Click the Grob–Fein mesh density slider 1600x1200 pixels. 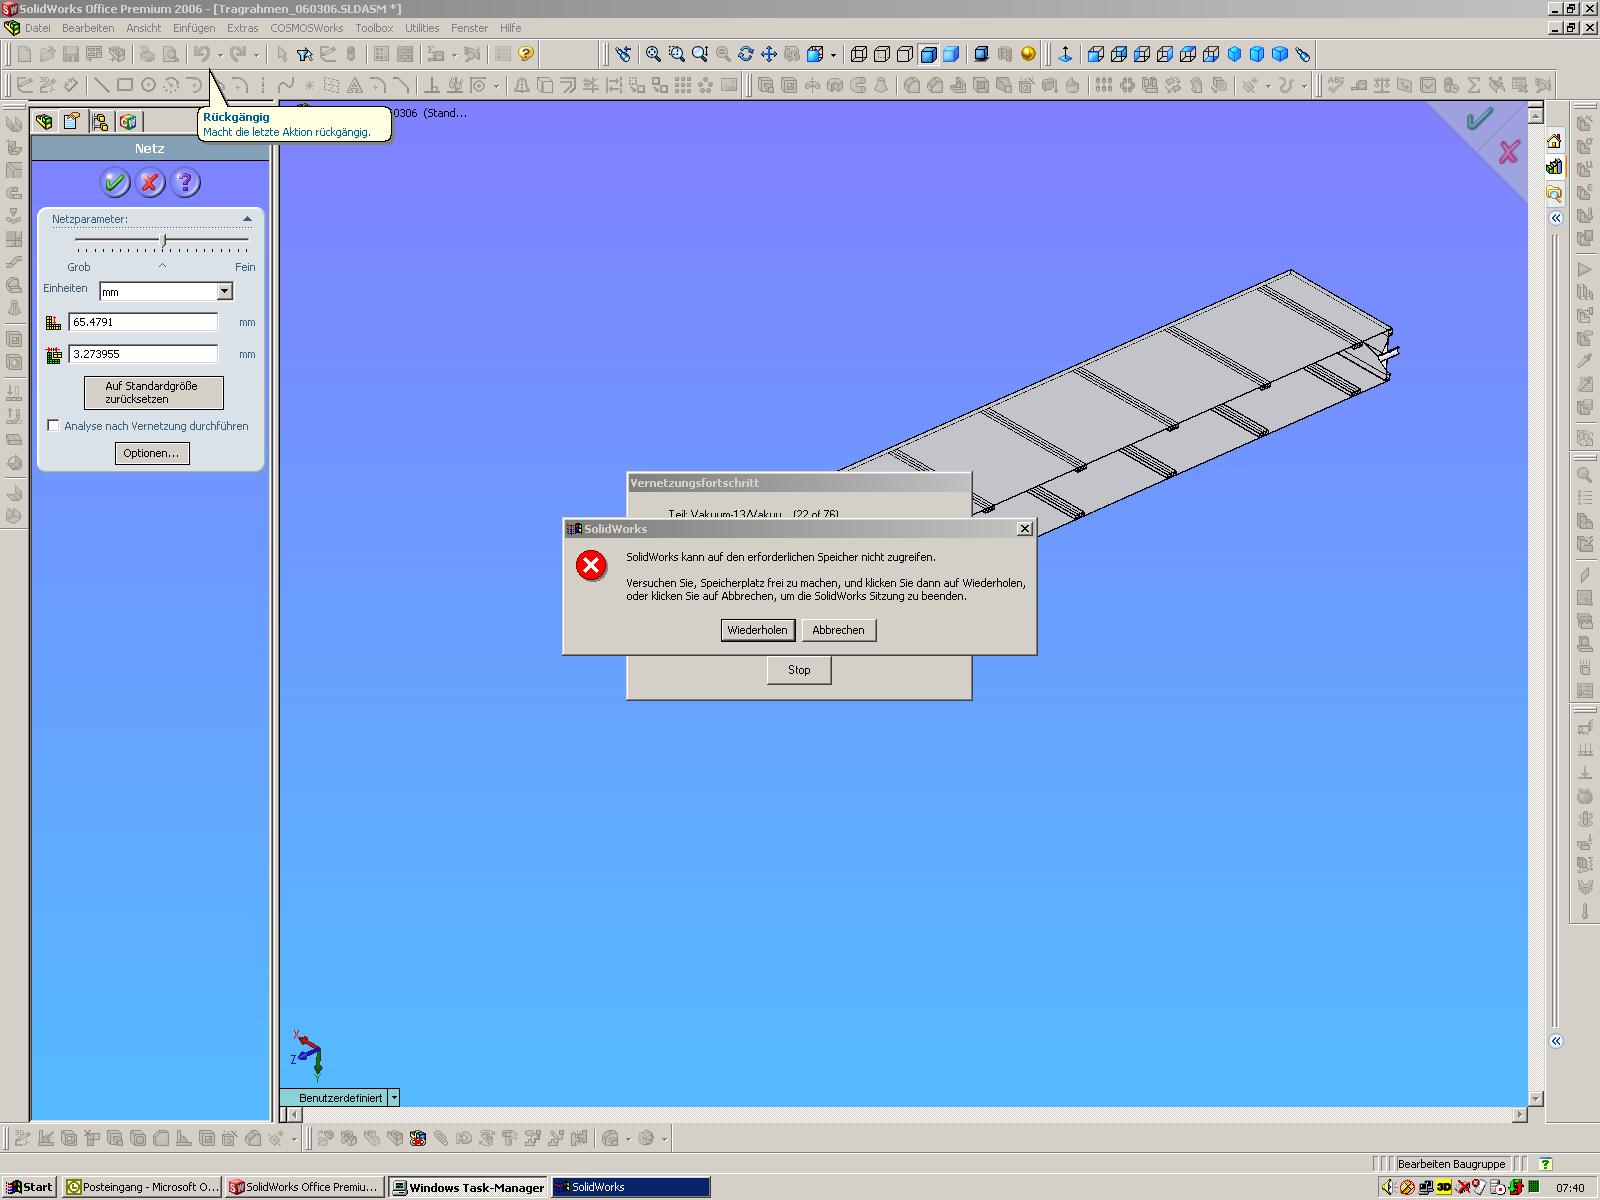(162, 241)
